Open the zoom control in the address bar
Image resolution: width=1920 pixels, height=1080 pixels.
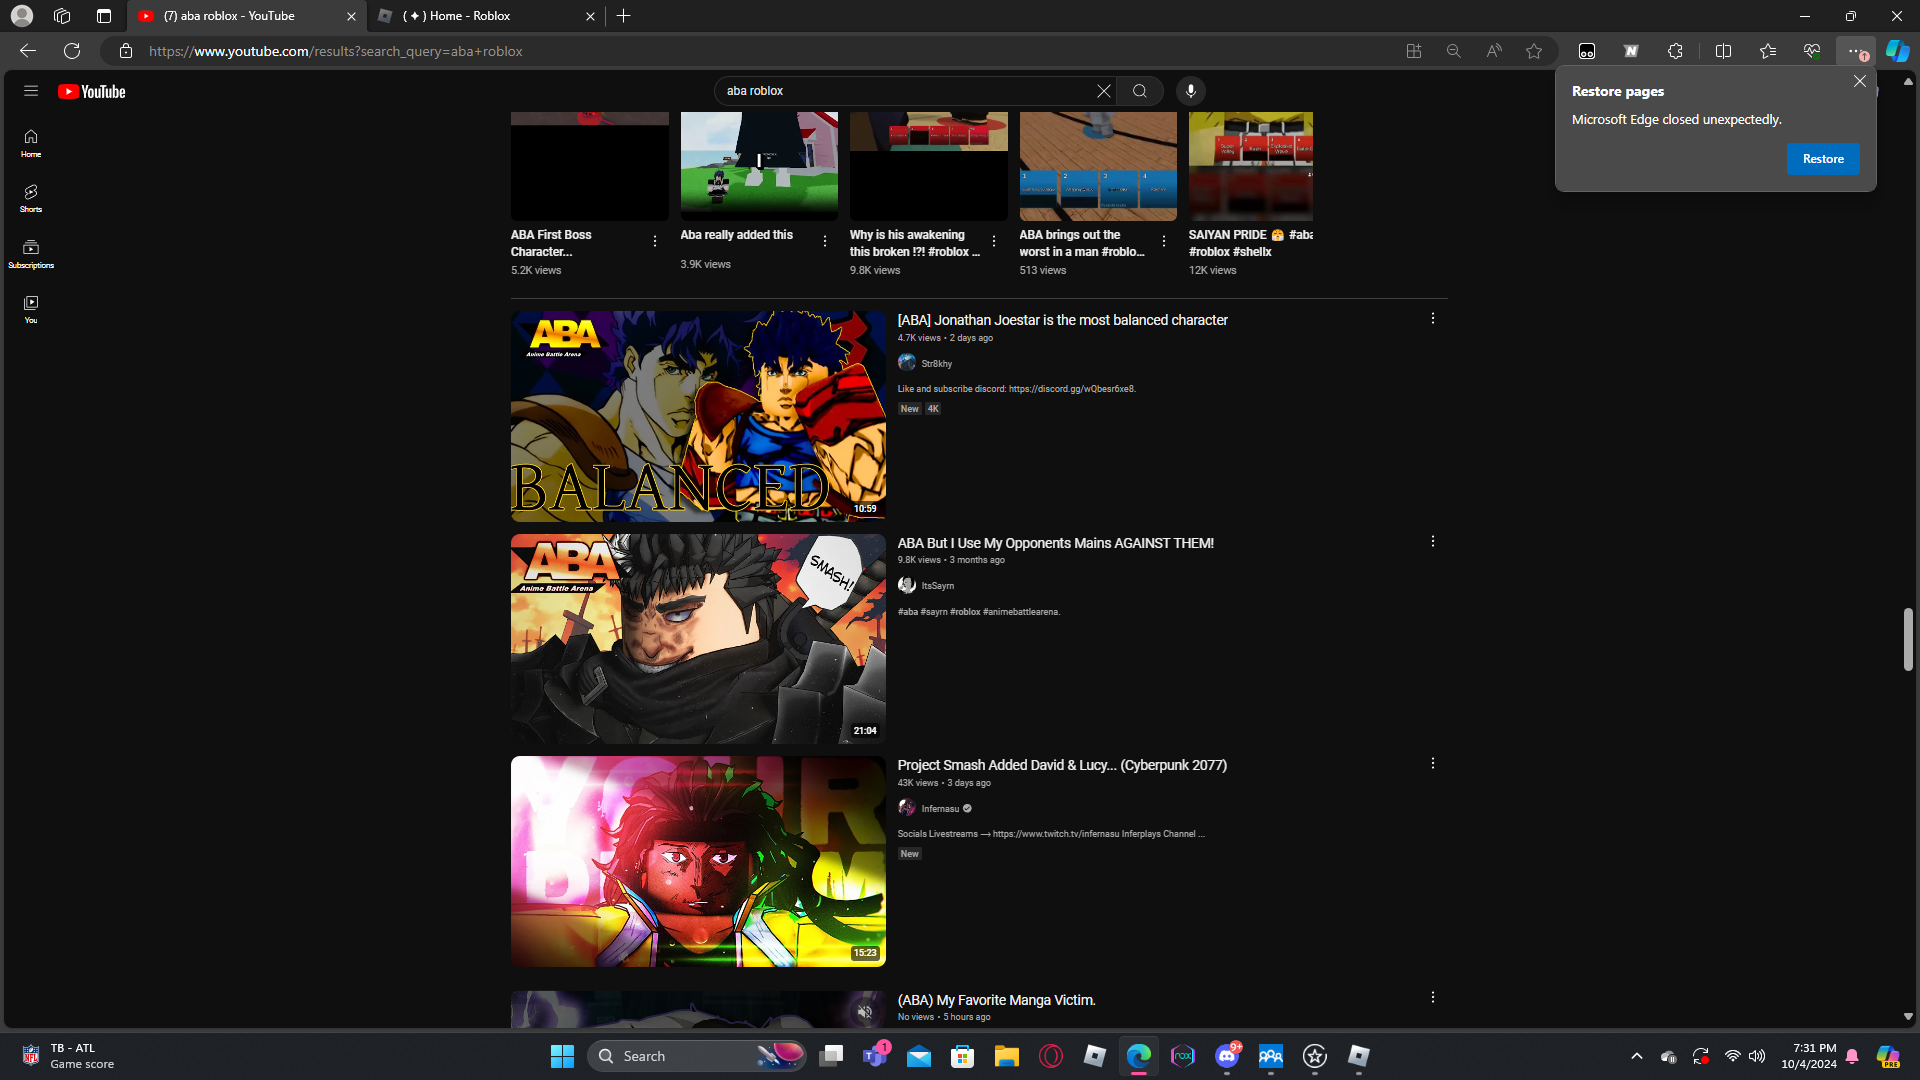coord(1454,51)
